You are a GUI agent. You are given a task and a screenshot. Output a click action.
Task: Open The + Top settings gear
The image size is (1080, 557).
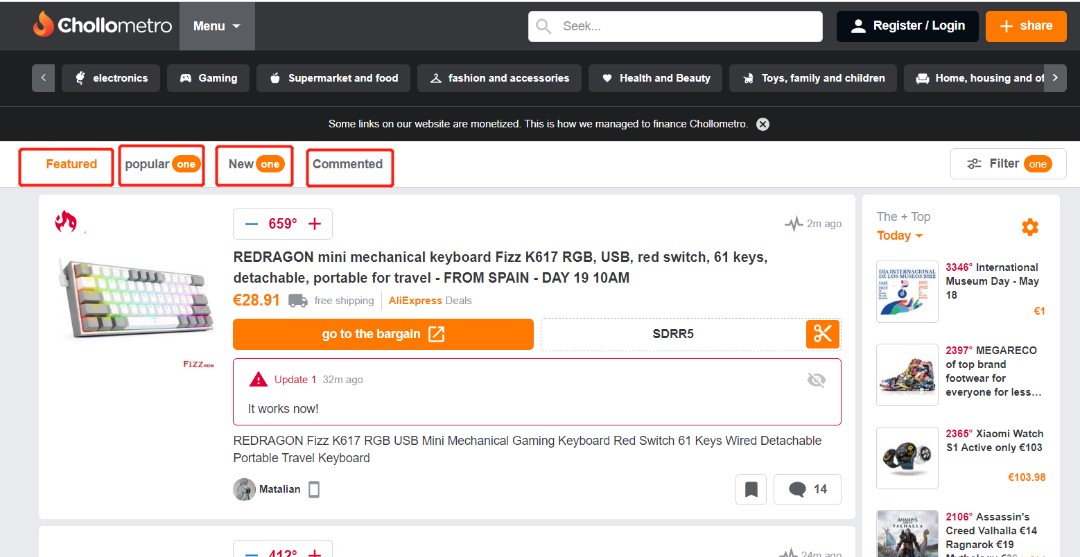point(1030,227)
